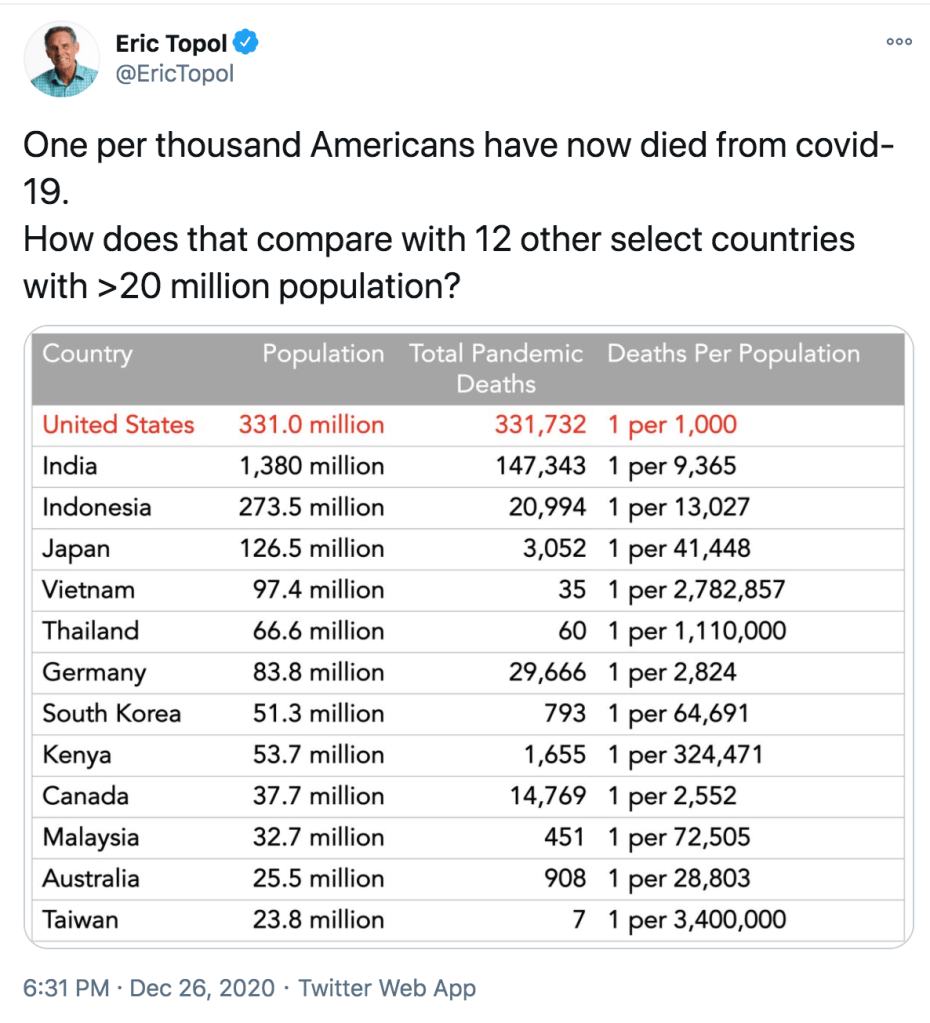
Task: Click Vietnam's 1 per 2,782,857 value
Action: [696, 589]
